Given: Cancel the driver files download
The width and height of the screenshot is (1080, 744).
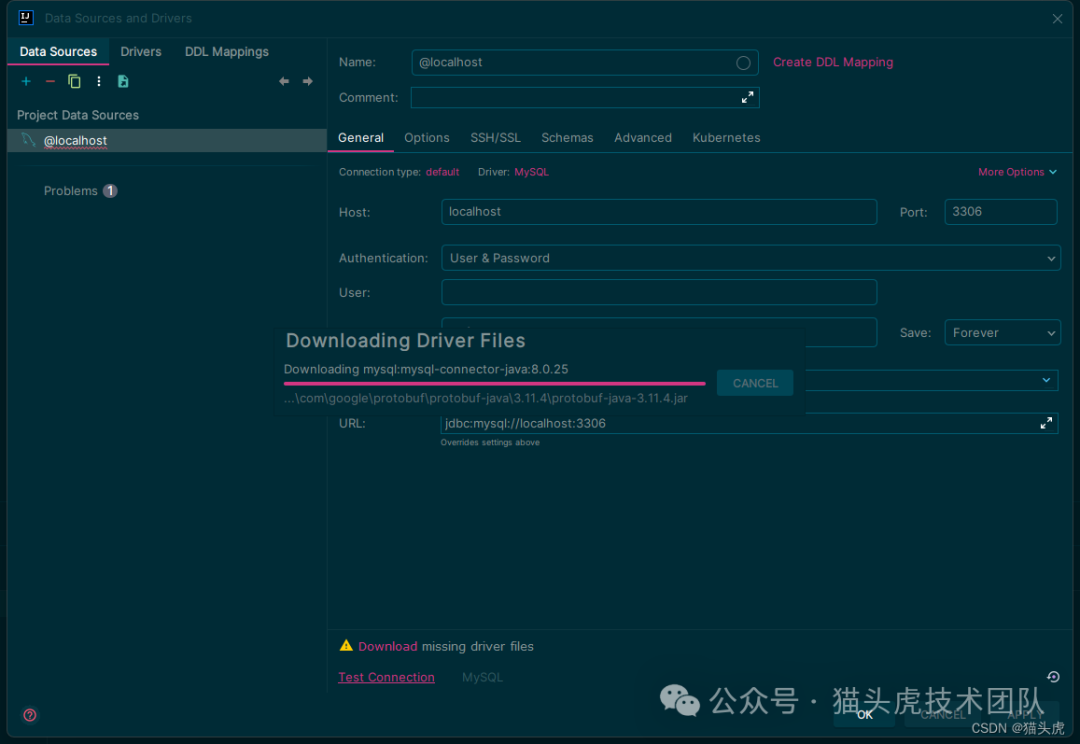Looking at the screenshot, I should (x=755, y=383).
